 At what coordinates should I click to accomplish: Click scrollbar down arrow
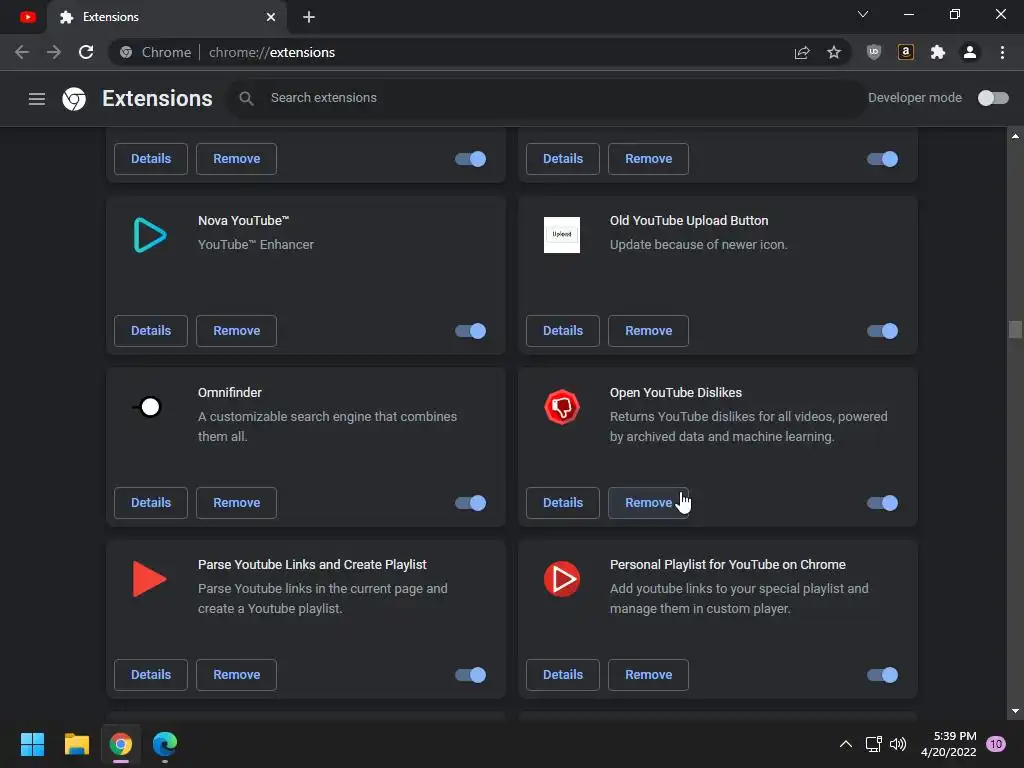(1015, 711)
